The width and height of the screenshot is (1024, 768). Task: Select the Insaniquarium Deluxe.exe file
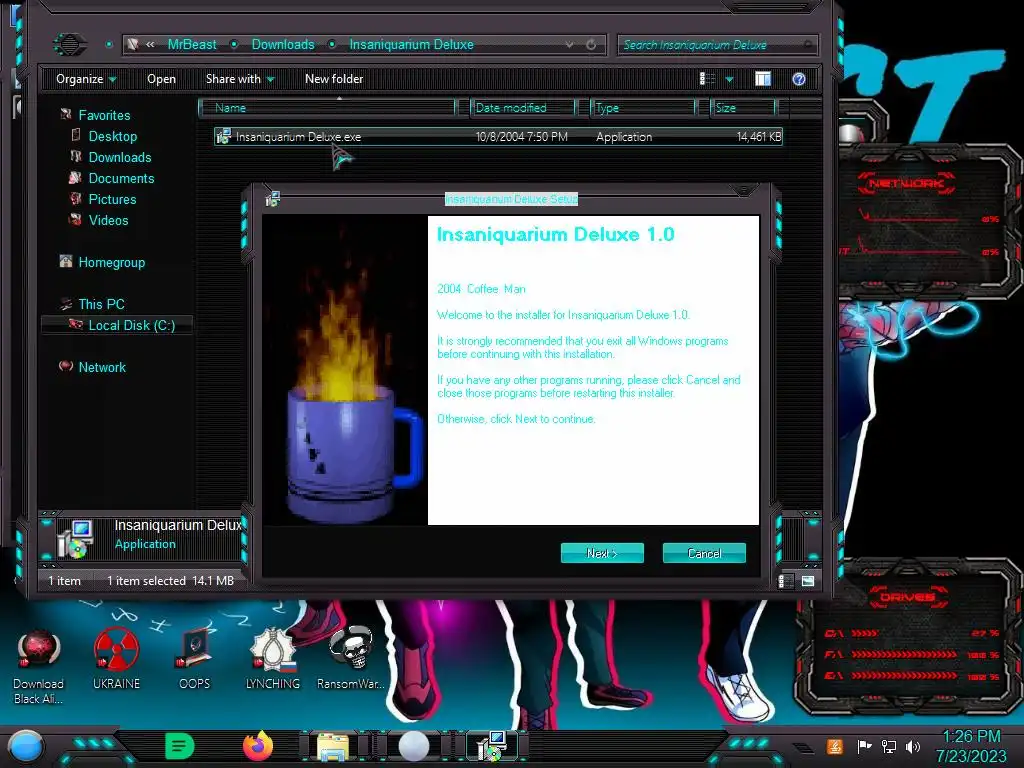(x=498, y=136)
